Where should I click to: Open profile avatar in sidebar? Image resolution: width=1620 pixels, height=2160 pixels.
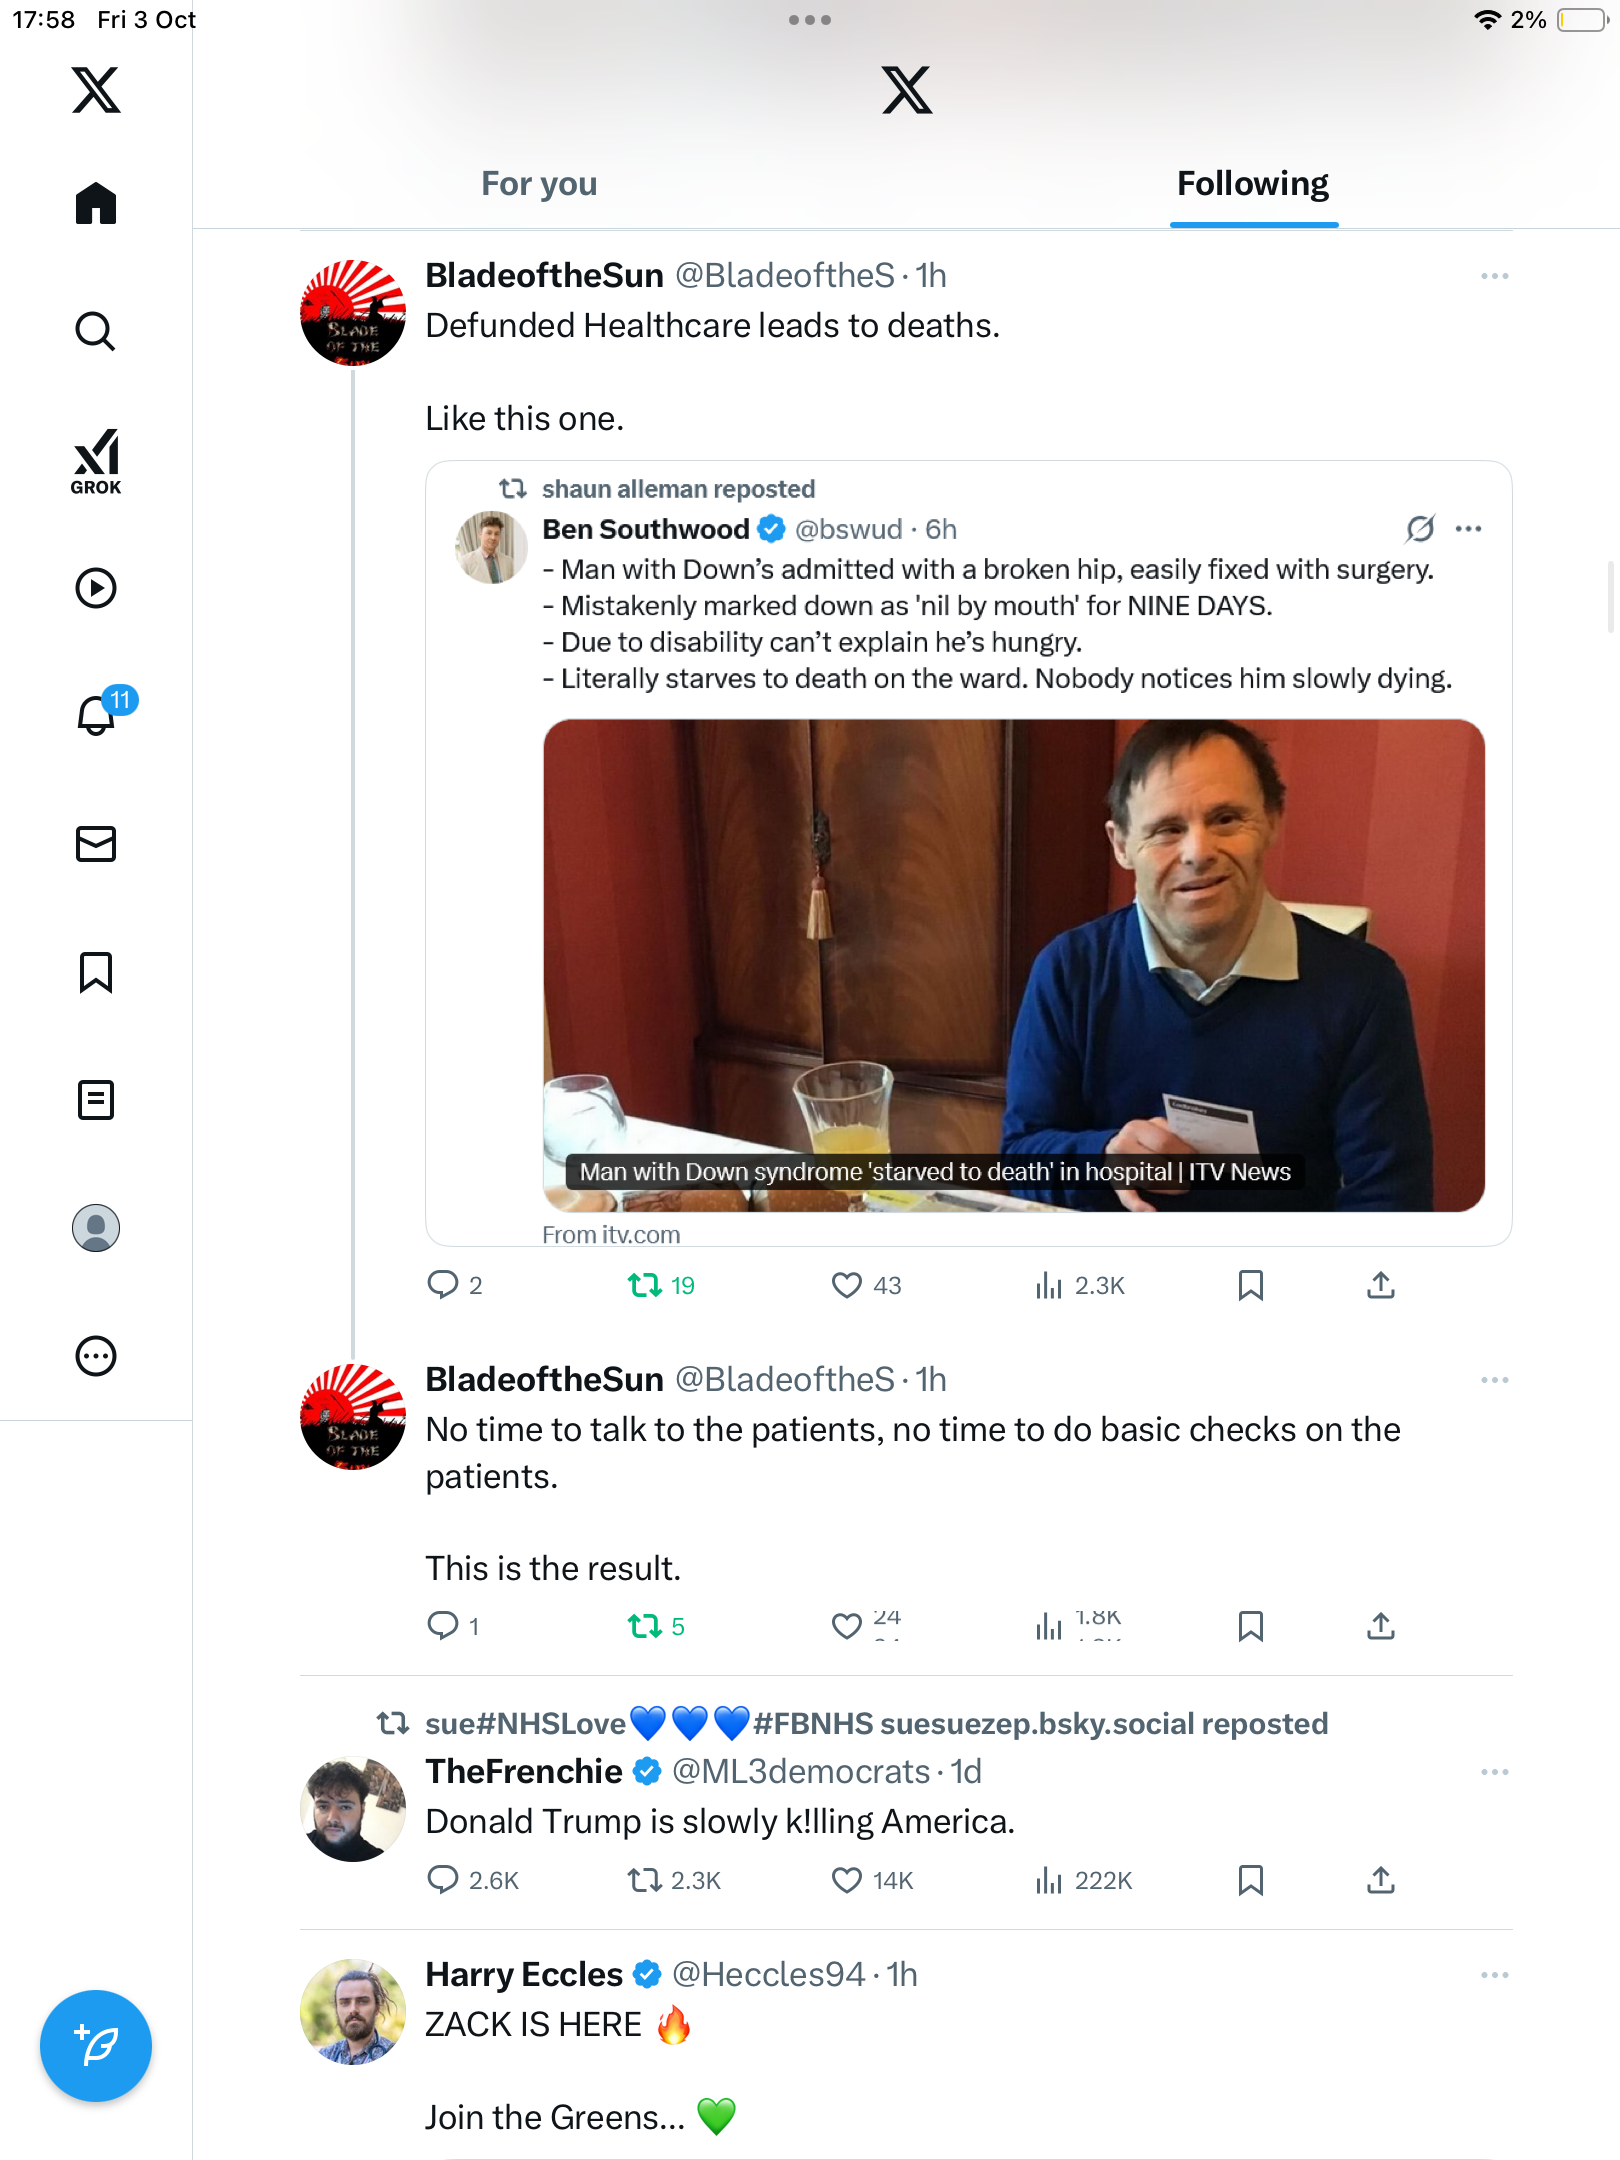coord(96,1228)
